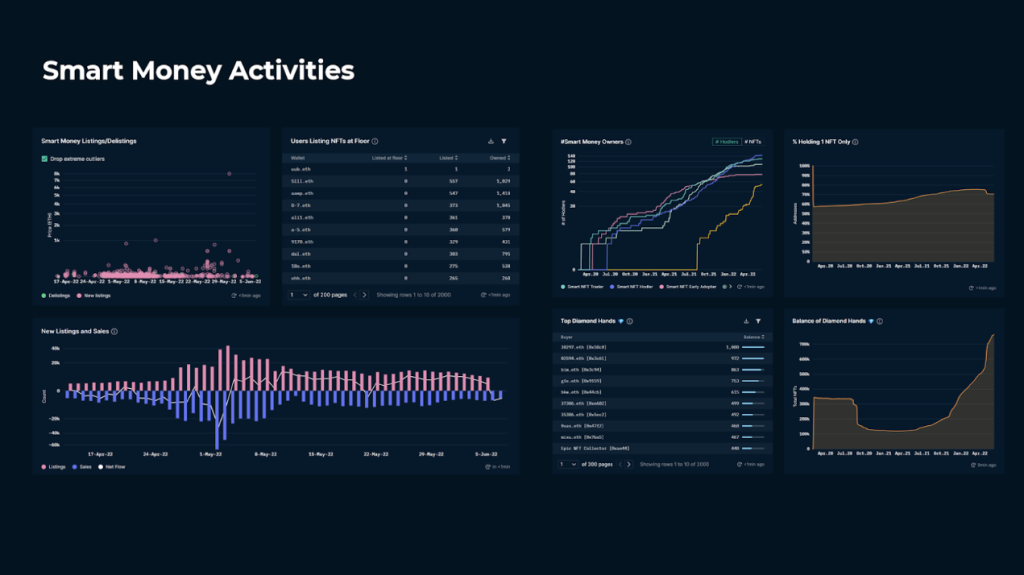Sort Top Diamond Hands by Balance
The height and width of the screenshot is (575, 1024).
(754, 337)
